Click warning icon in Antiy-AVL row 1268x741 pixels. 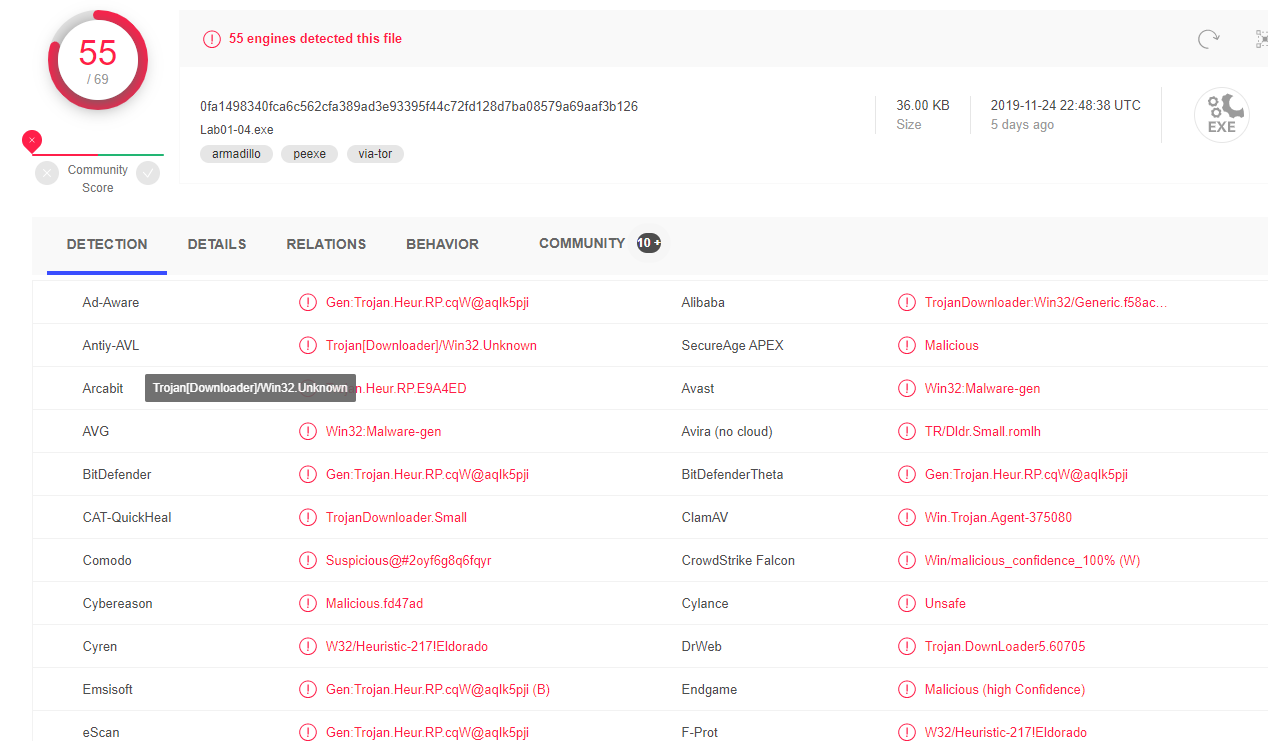click(308, 345)
